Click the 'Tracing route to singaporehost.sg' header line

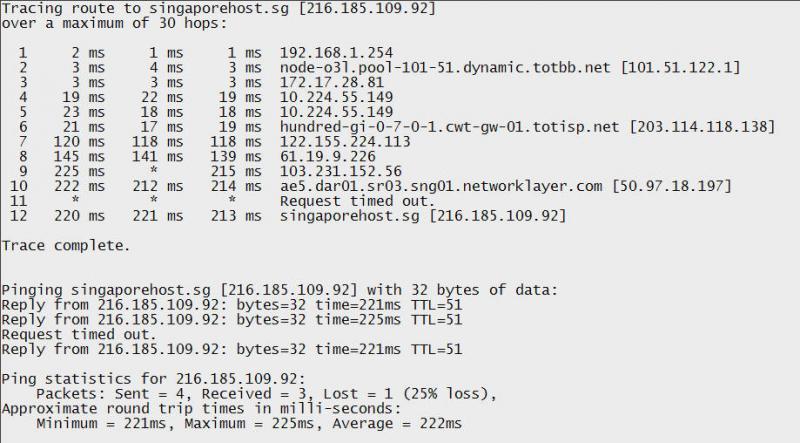[x=219, y=9]
